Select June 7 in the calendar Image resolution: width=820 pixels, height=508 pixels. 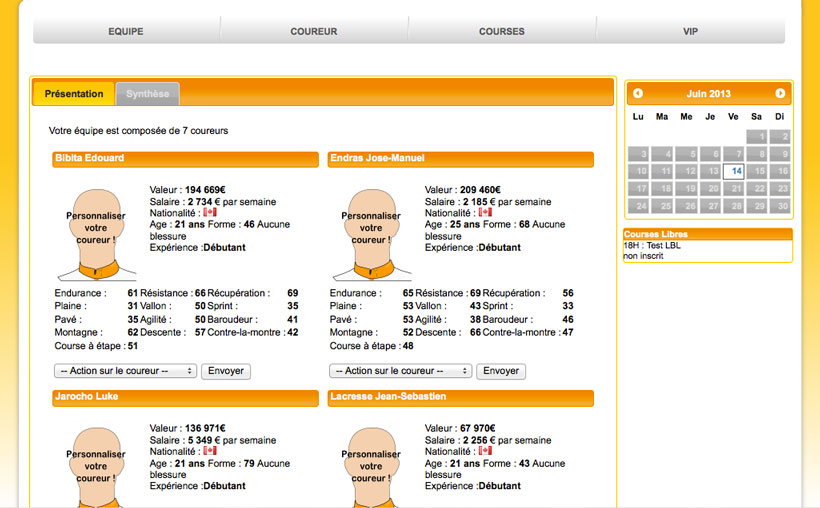point(733,154)
